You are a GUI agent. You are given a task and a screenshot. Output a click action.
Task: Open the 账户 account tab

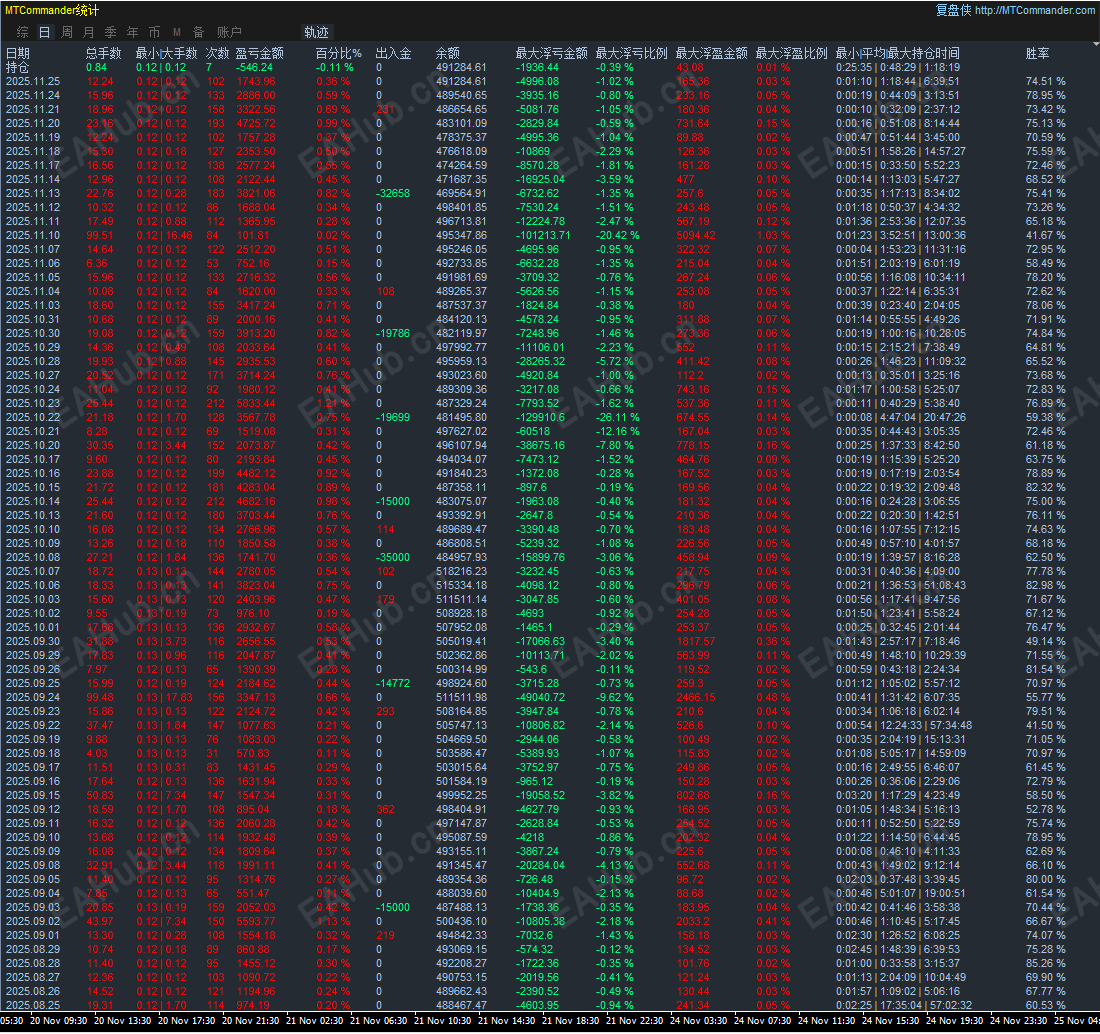click(229, 32)
